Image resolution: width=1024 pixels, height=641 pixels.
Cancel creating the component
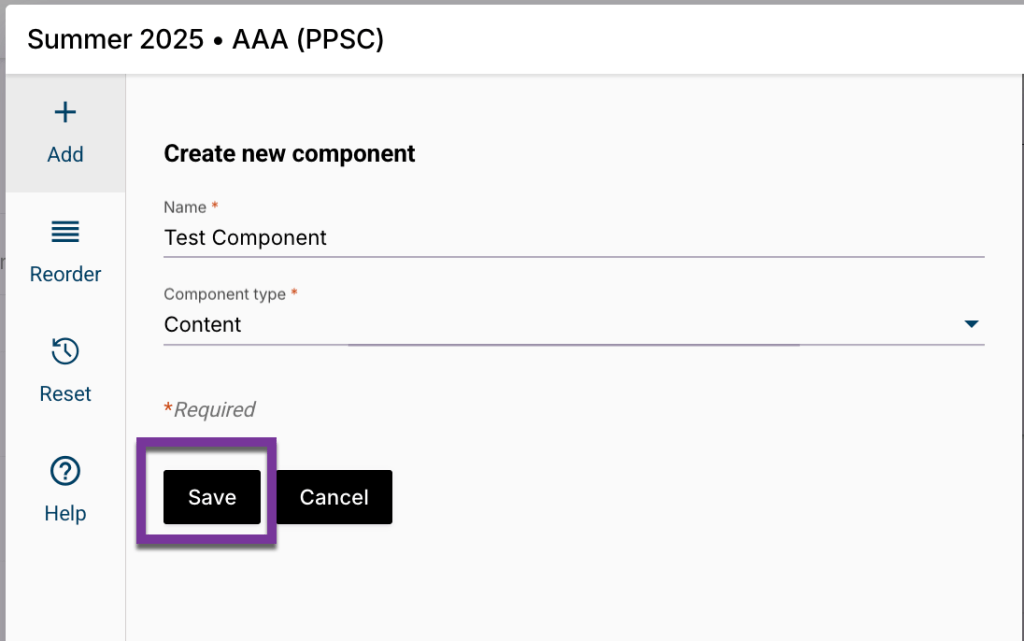(x=334, y=497)
